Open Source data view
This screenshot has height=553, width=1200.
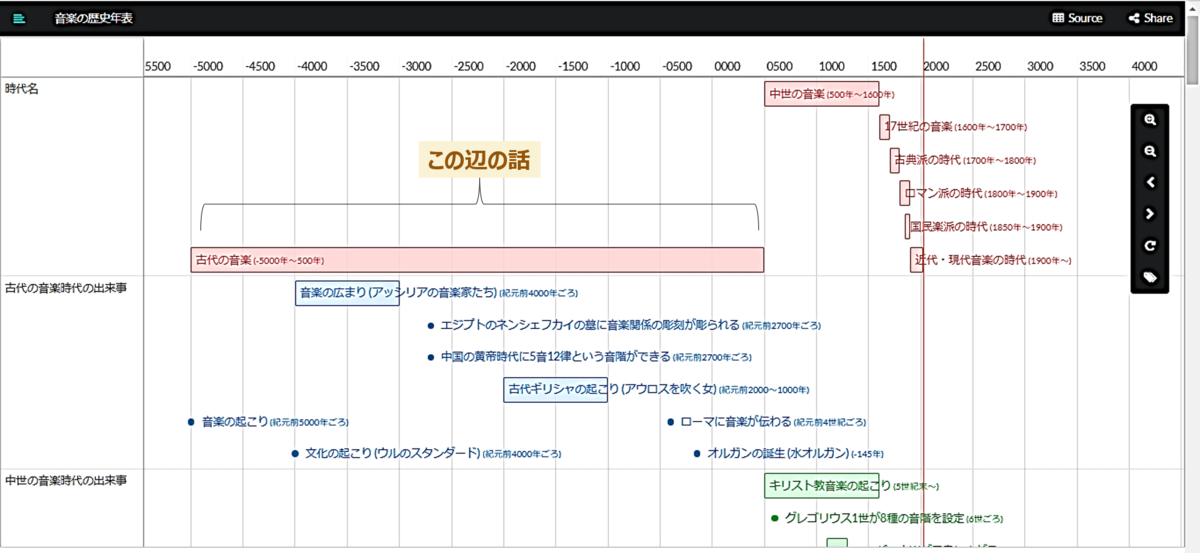coord(1077,18)
